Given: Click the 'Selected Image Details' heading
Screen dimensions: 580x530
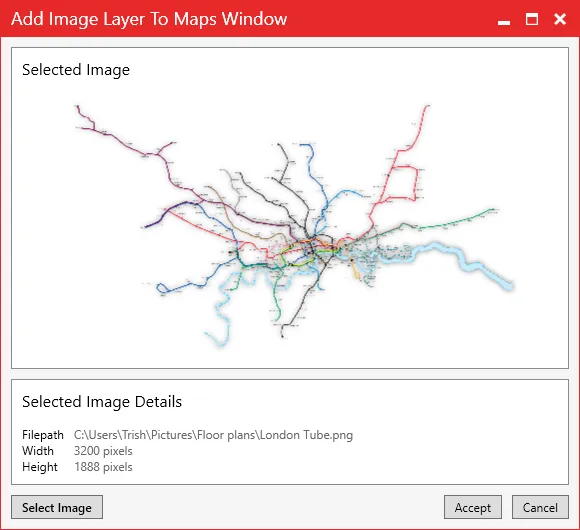Looking at the screenshot, I should pyautogui.click(x=102, y=402).
